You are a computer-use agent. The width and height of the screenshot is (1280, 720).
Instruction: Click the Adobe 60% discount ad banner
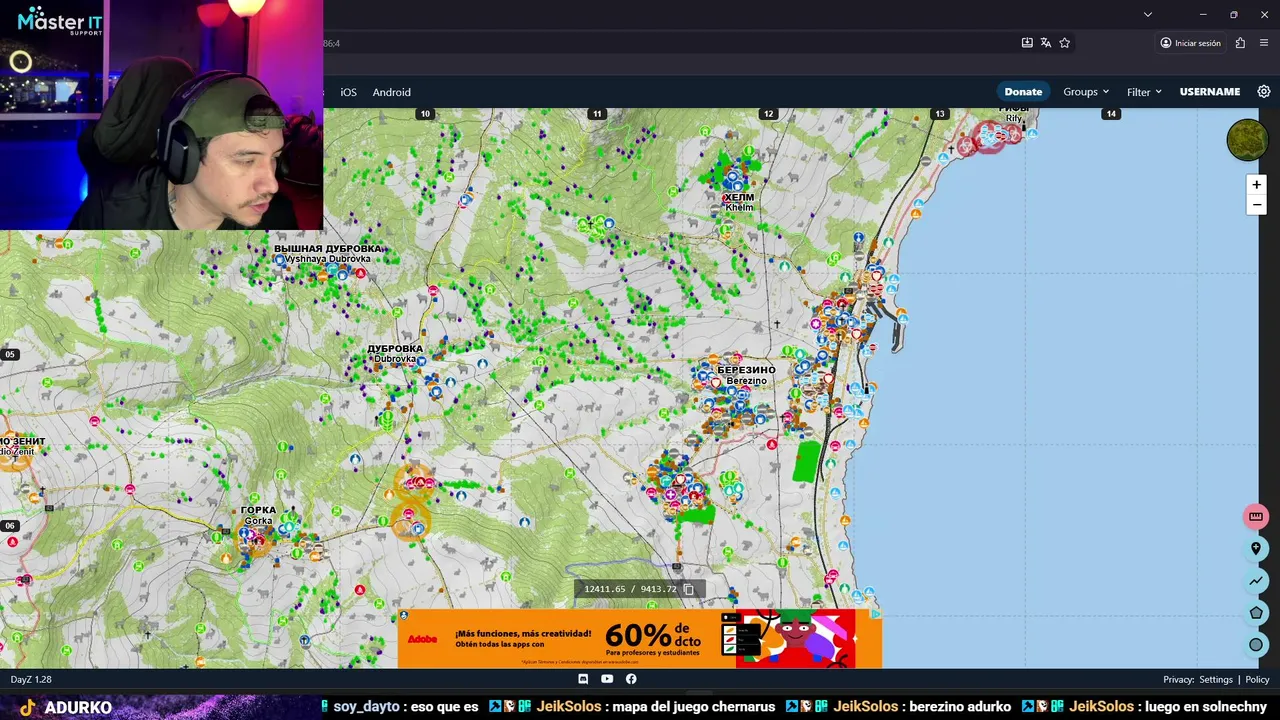[640, 638]
